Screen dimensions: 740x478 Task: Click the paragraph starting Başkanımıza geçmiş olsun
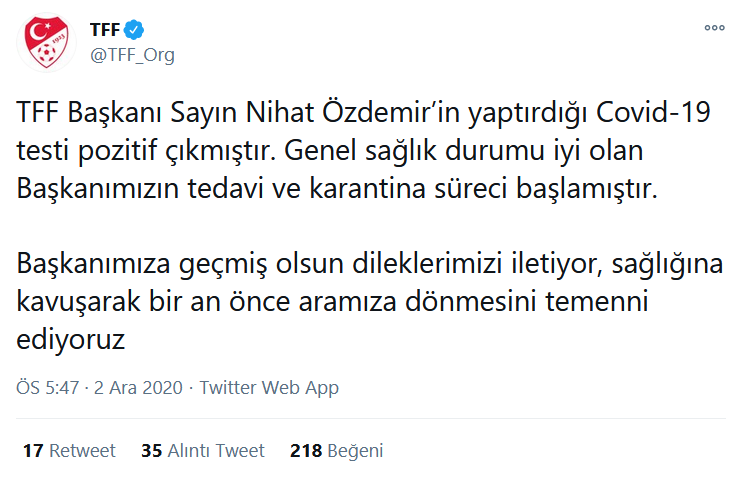pyautogui.click(x=370, y=301)
